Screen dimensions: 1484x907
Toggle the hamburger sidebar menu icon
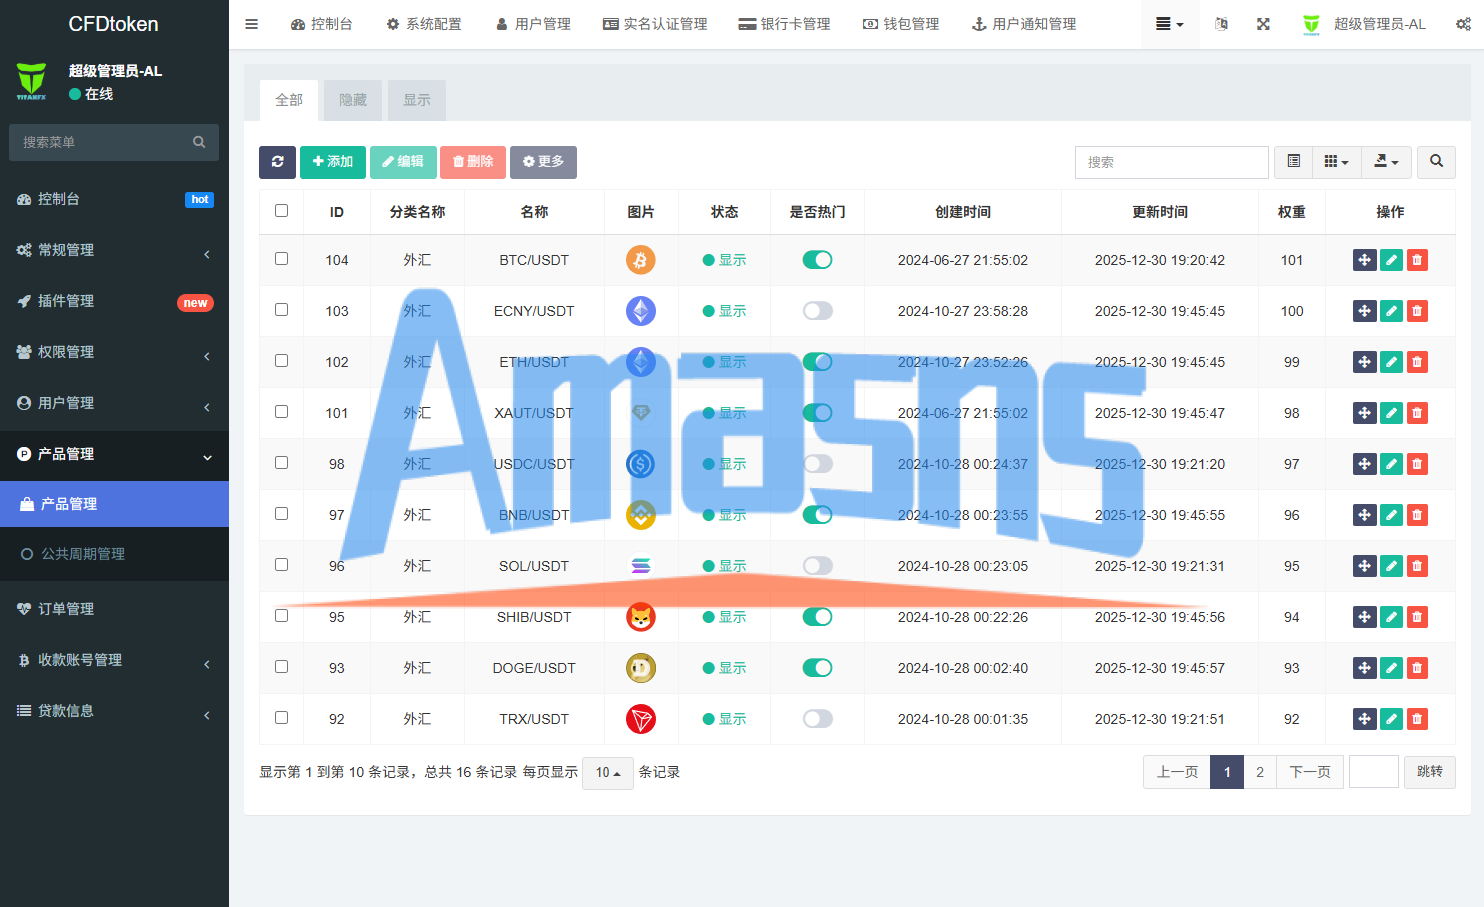tap(252, 24)
